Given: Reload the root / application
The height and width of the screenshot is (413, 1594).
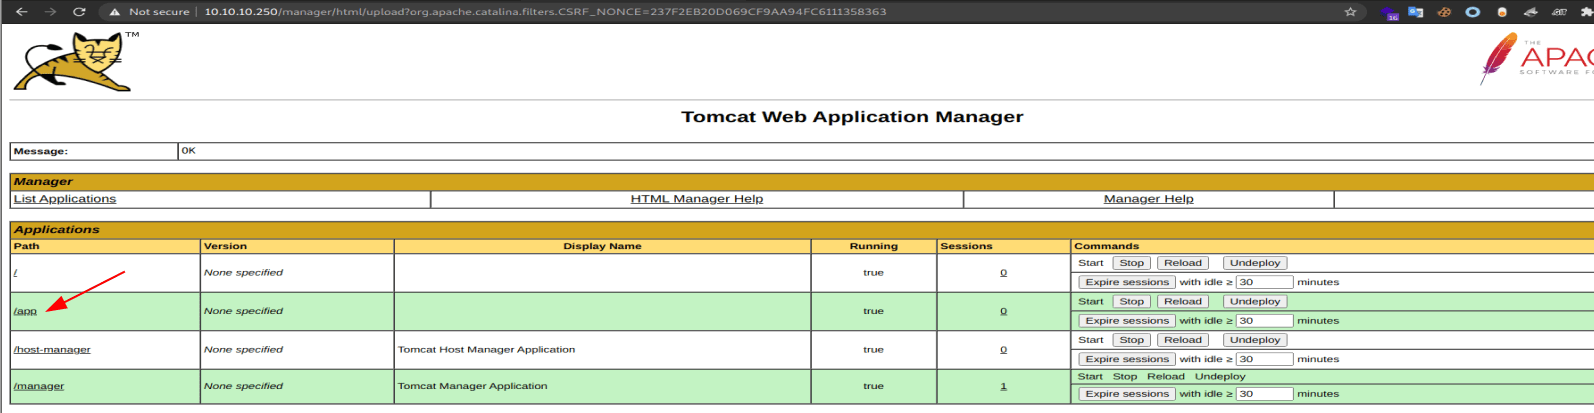Looking at the screenshot, I should (1183, 263).
